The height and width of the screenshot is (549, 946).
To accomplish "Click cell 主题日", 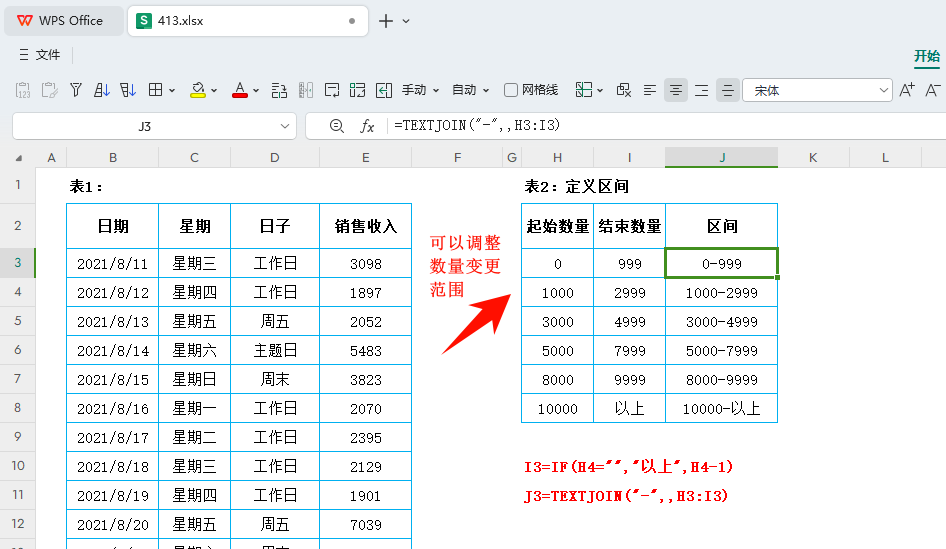I will tap(275, 351).
